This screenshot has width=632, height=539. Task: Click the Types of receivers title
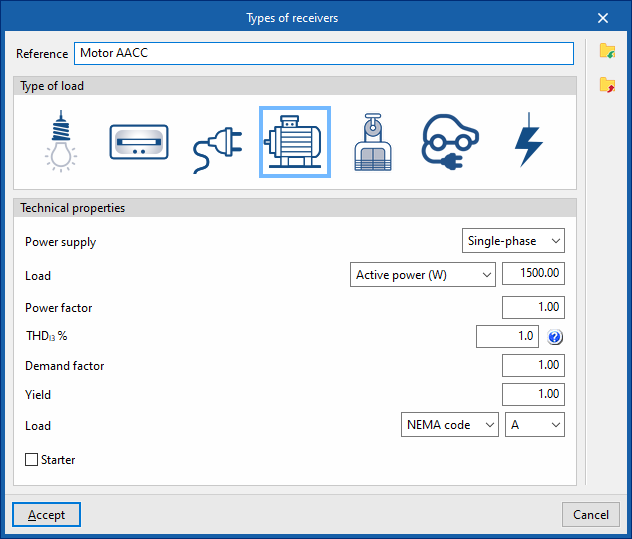pos(292,18)
